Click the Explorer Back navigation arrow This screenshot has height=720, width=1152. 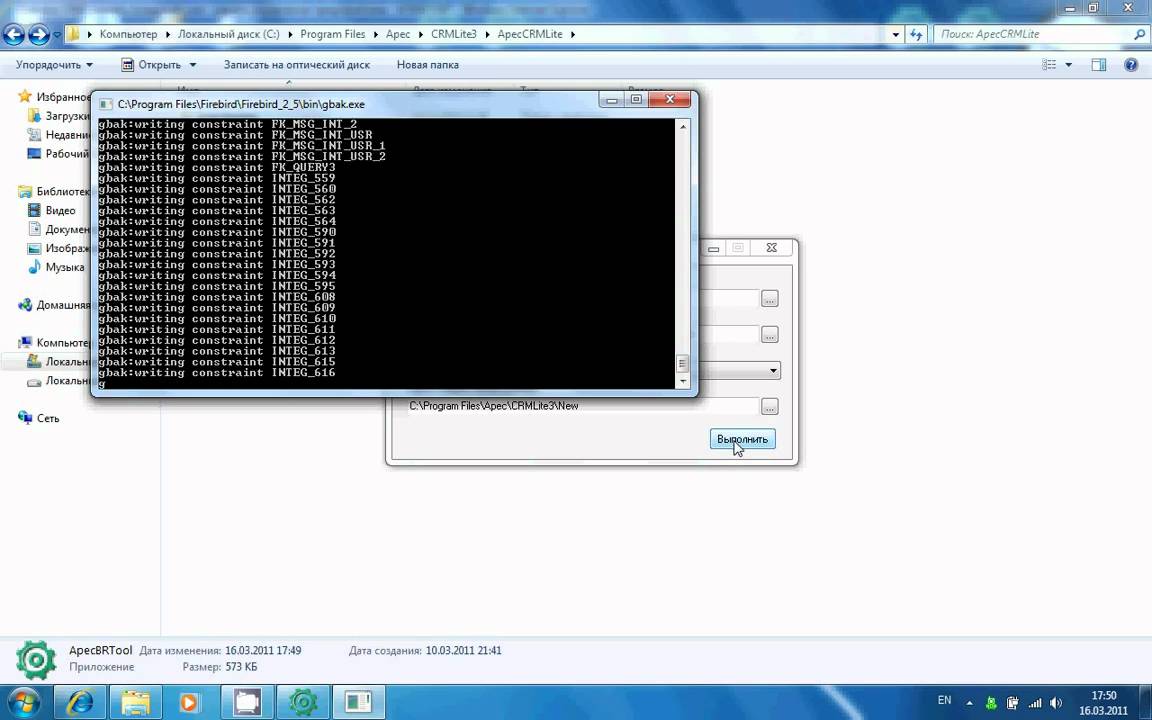click(x=14, y=34)
